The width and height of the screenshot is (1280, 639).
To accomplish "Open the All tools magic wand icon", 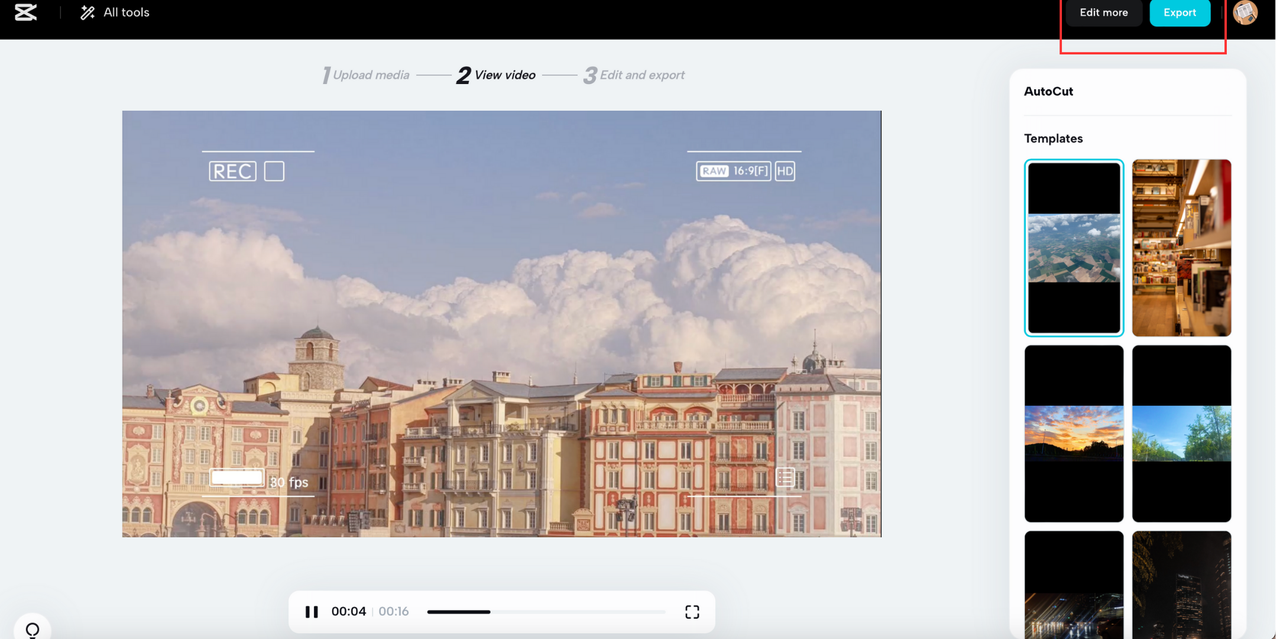I will pos(87,13).
